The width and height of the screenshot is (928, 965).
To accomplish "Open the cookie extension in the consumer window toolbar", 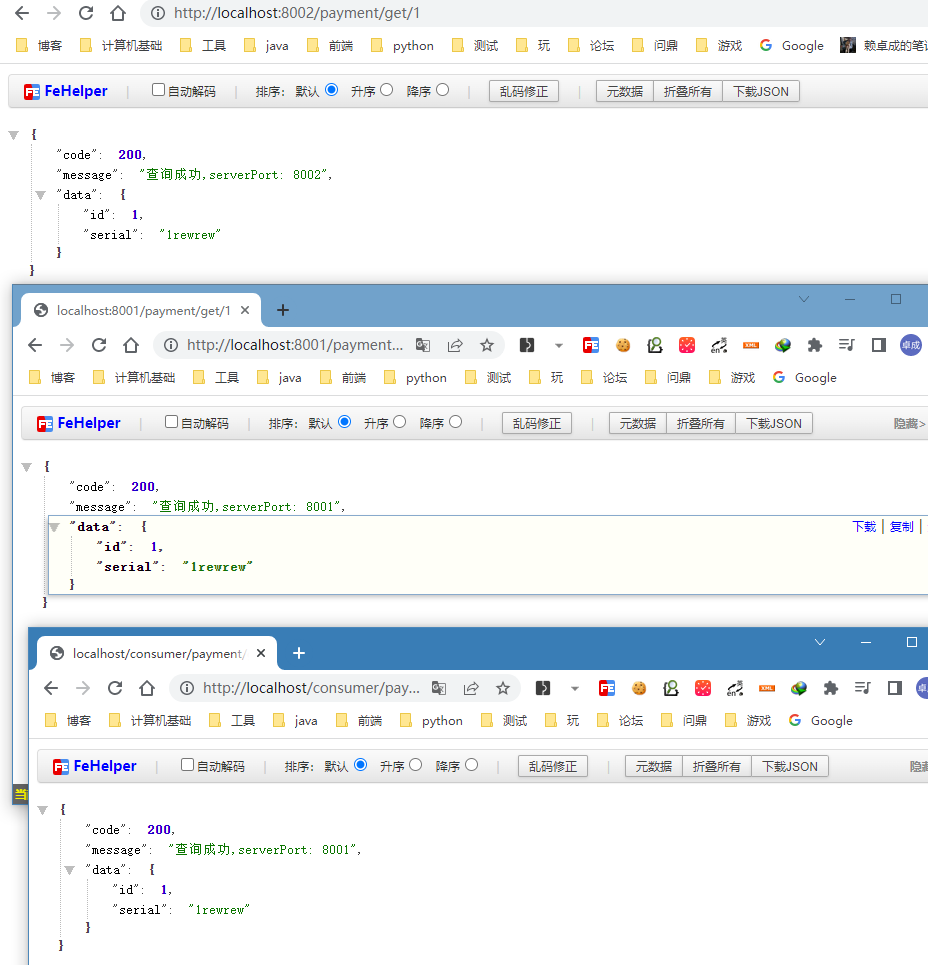I will click(639, 688).
